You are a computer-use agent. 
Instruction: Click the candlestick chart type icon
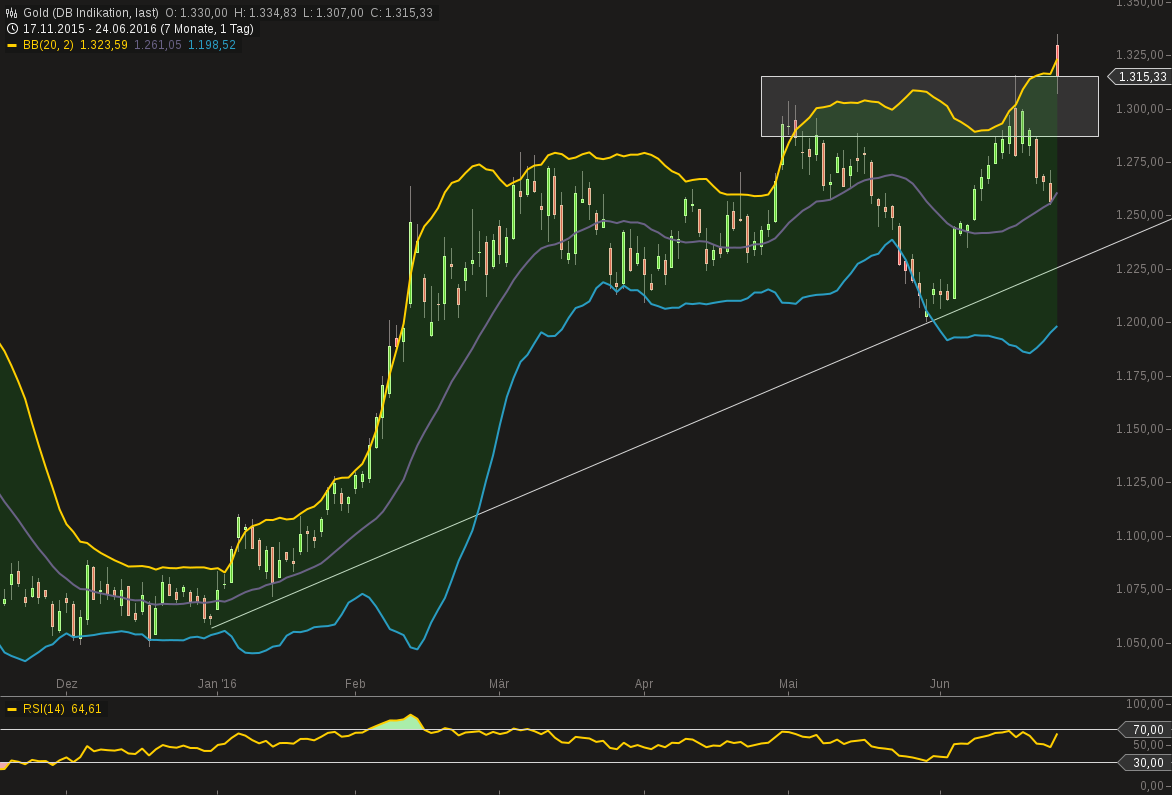click(11, 12)
